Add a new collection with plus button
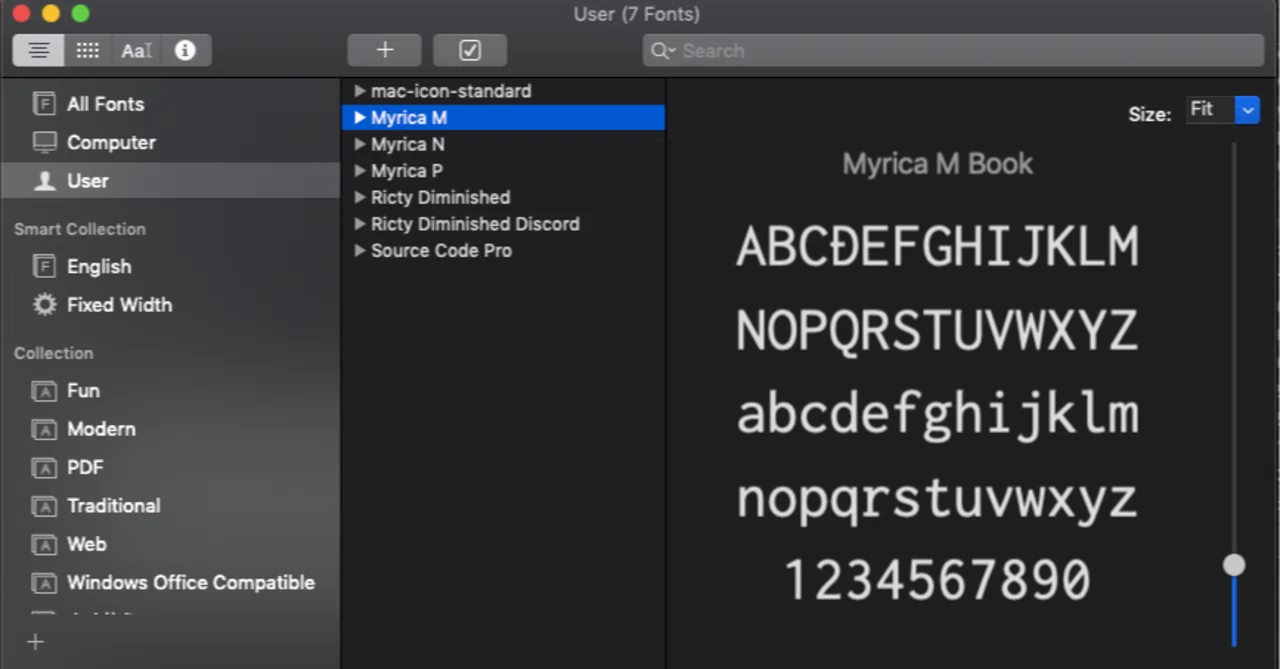1280x669 pixels. (35, 642)
